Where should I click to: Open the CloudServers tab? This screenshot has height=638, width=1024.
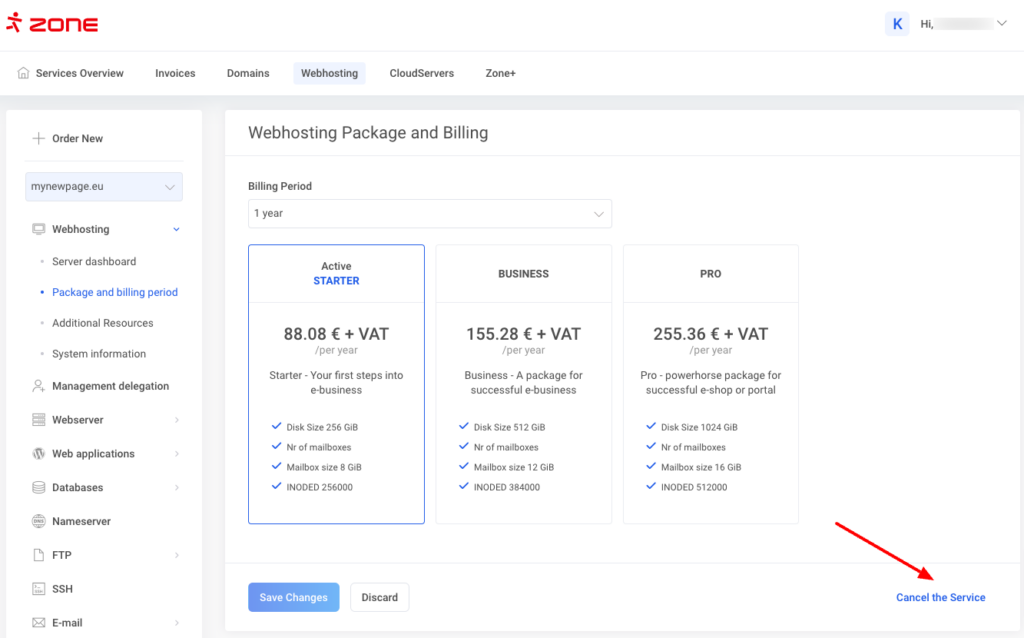(421, 73)
